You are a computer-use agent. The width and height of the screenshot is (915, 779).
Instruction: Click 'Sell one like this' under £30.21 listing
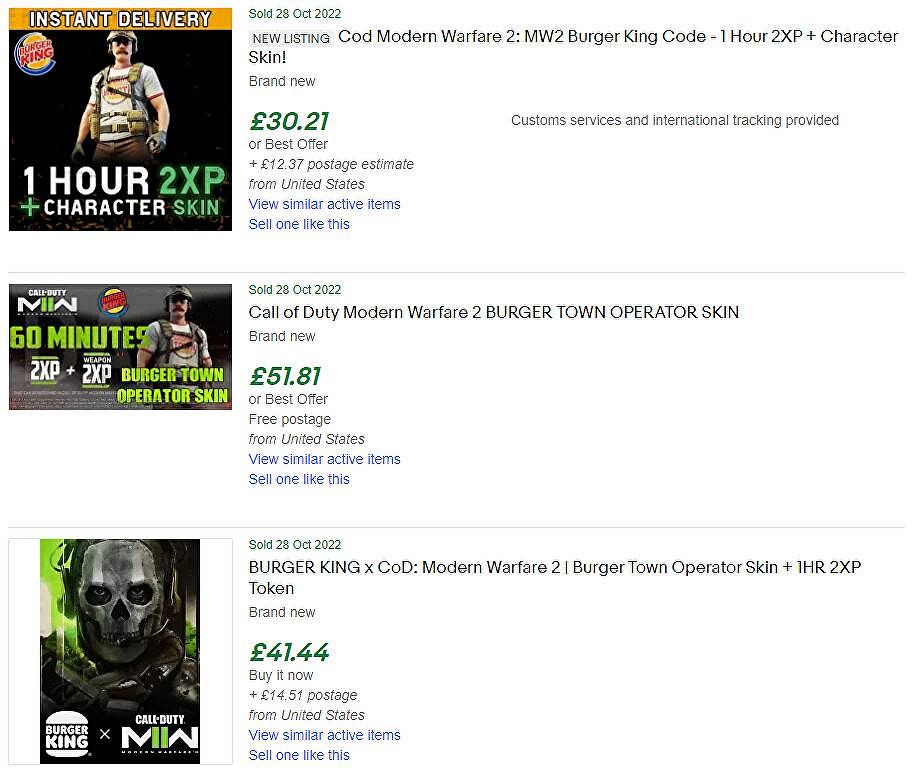[x=299, y=224]
